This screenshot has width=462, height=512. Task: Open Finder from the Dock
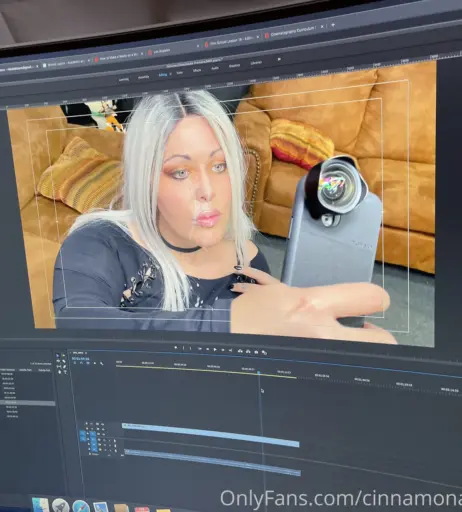40,505
